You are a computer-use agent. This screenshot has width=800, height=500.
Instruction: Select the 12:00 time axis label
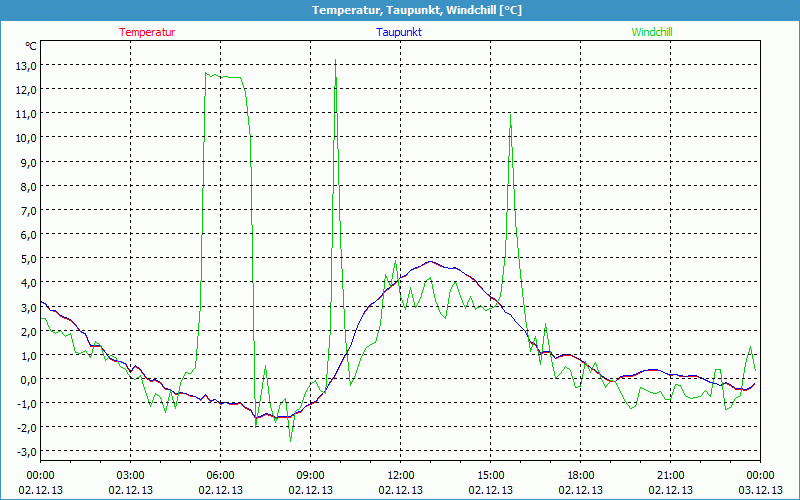[x=400, y=474]
